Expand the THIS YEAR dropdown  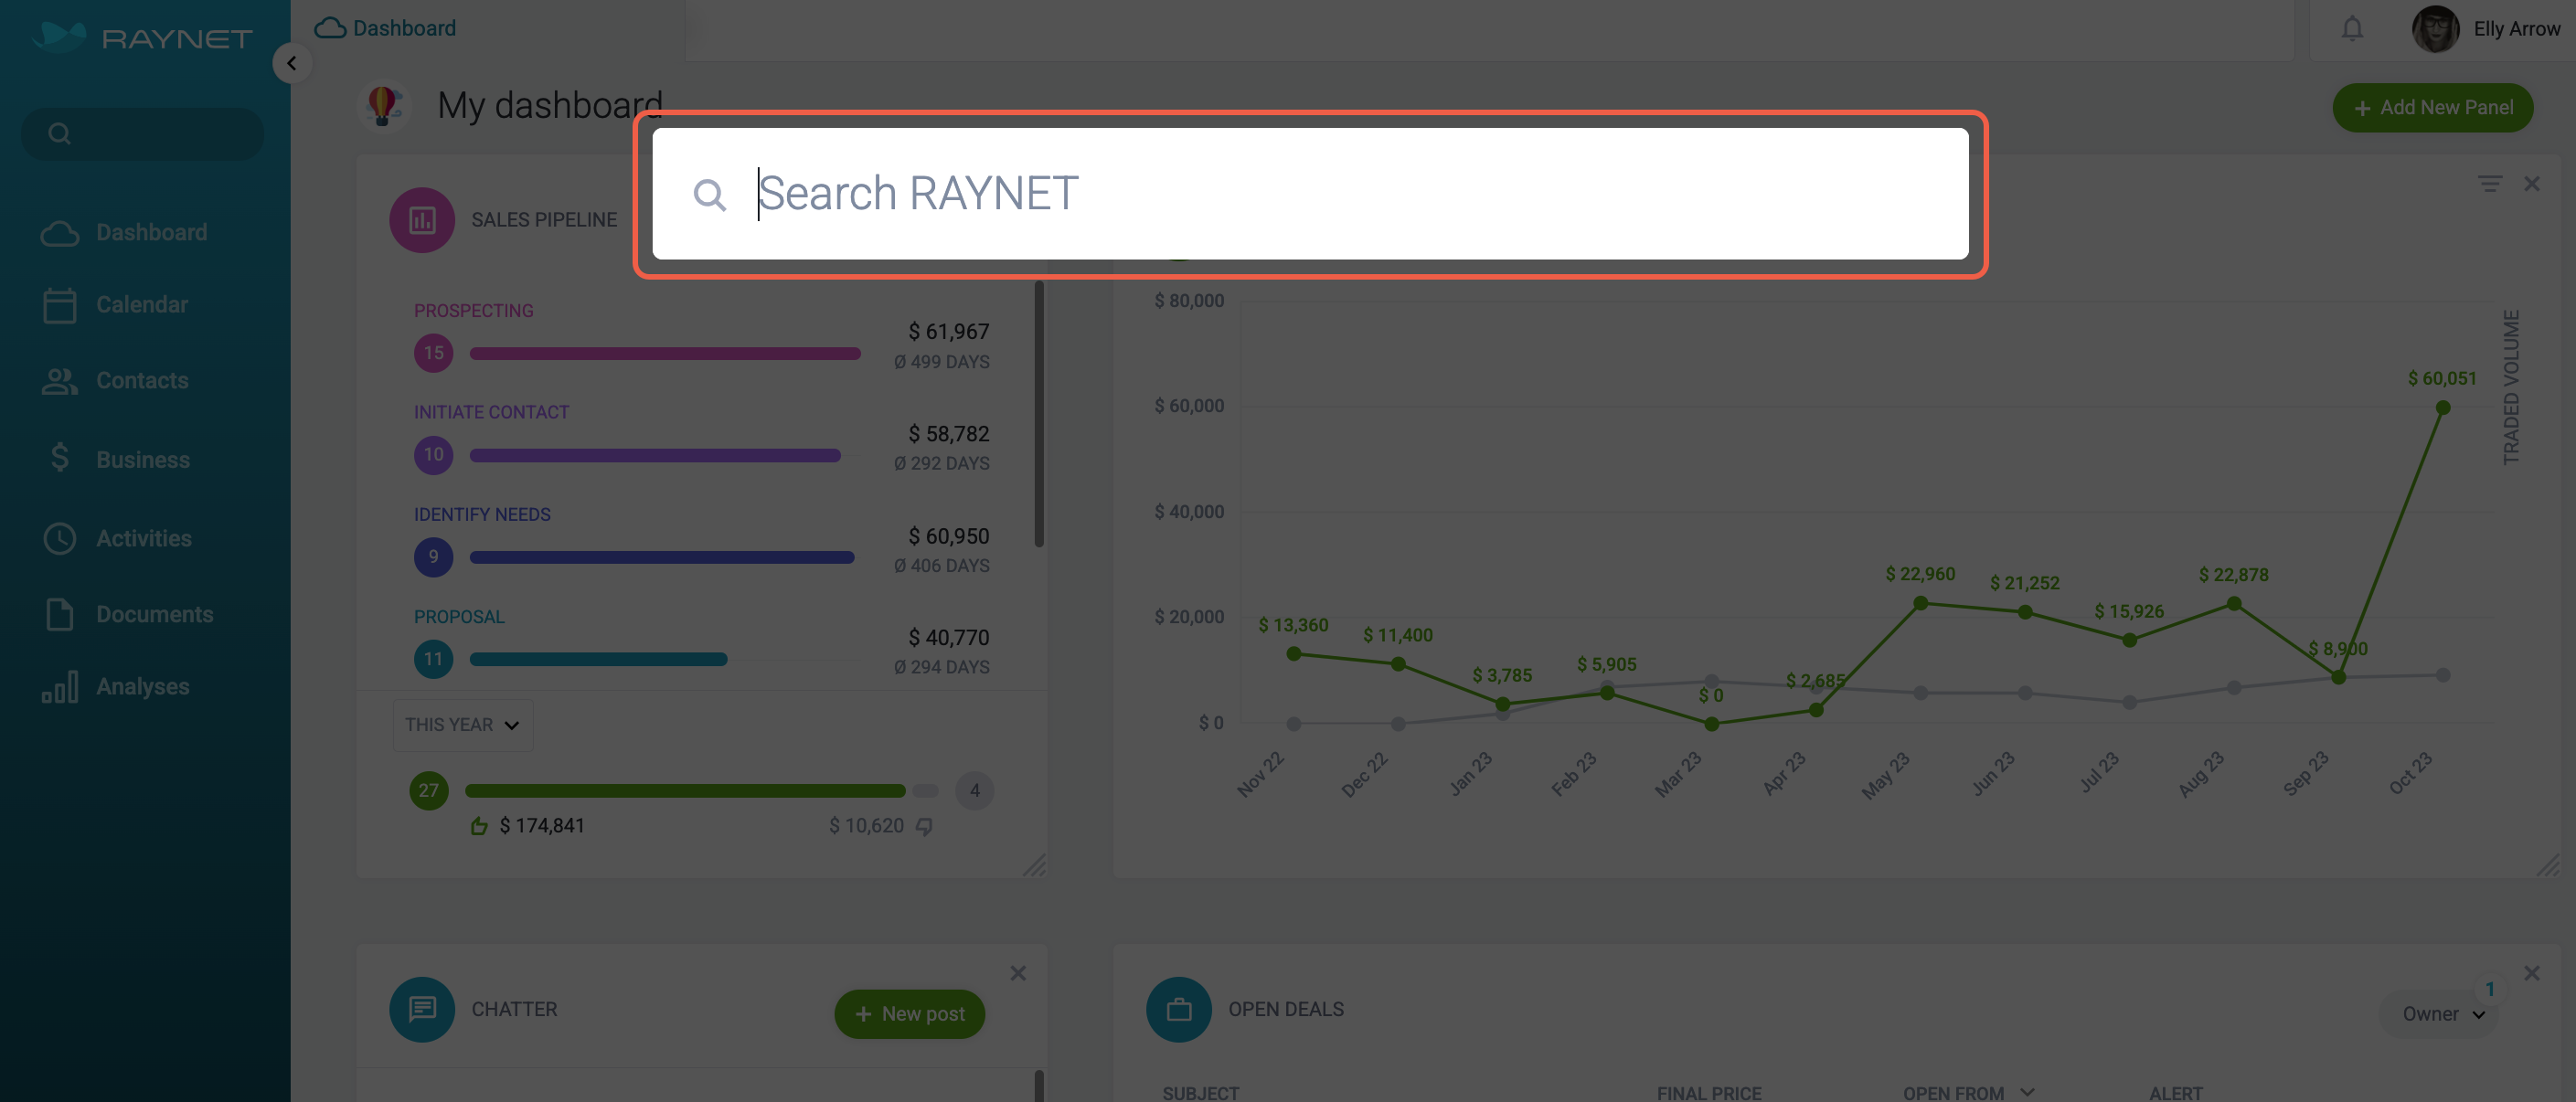463,725
